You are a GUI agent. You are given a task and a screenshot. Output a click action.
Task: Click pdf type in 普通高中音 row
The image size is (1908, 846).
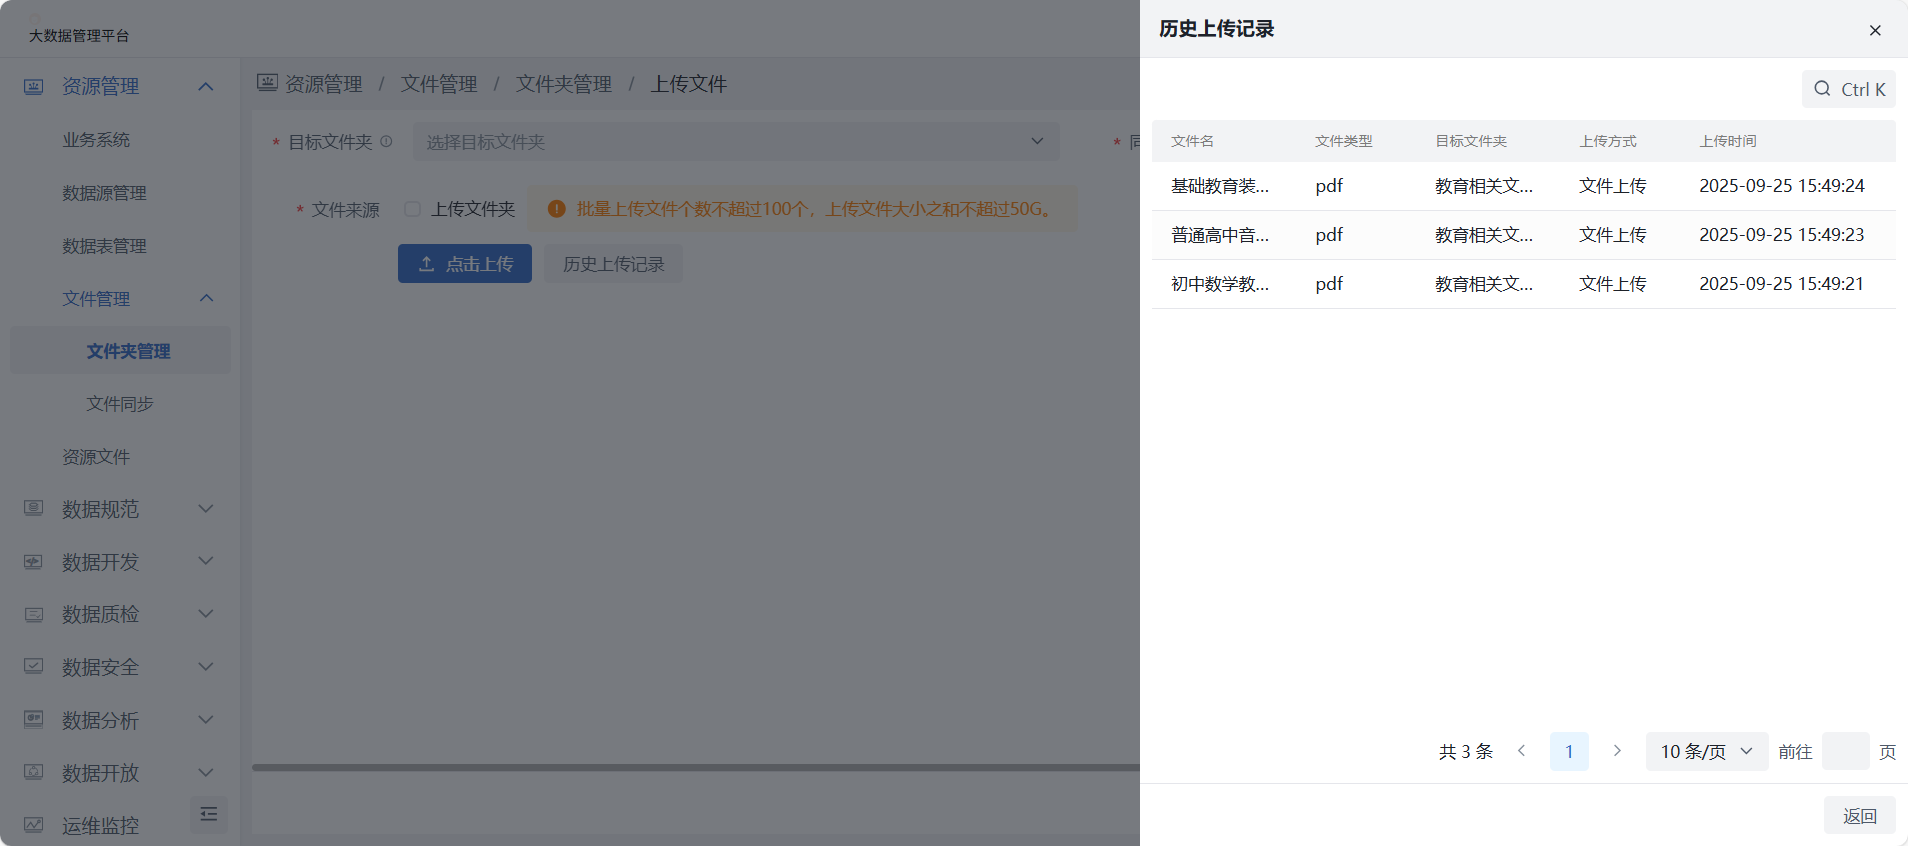click(x=1329, y=235)
